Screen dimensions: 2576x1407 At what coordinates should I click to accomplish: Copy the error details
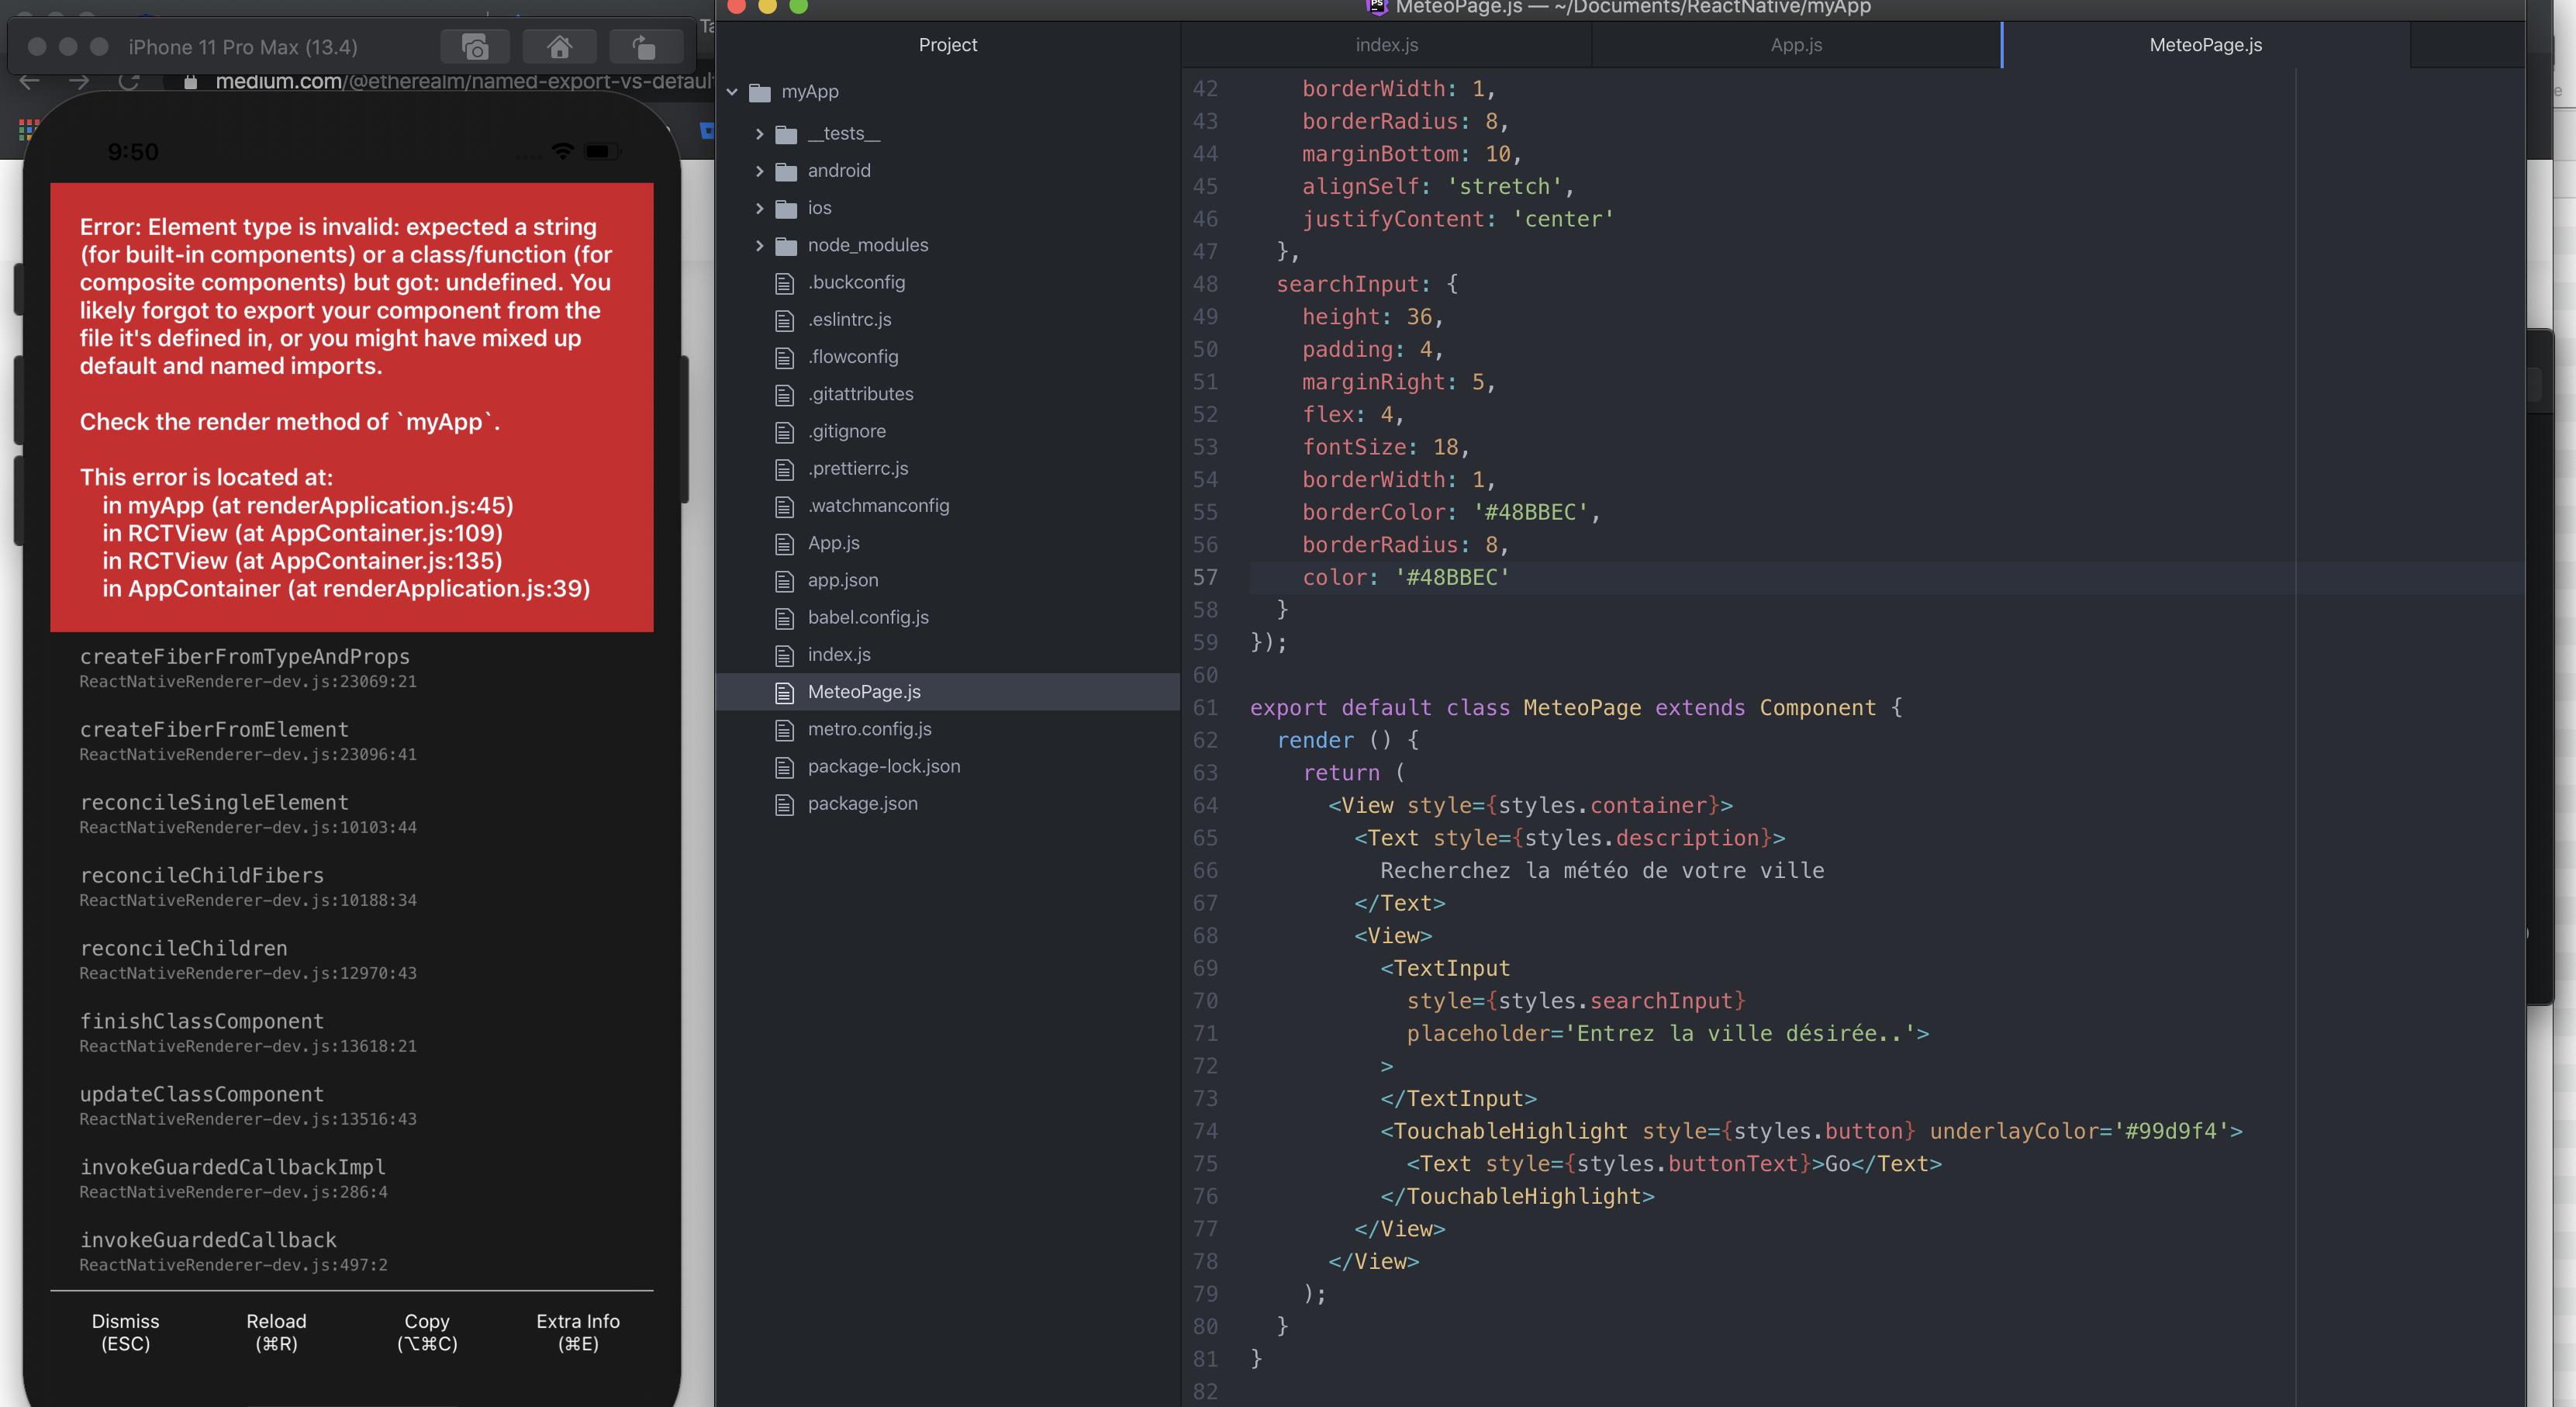426,1332
